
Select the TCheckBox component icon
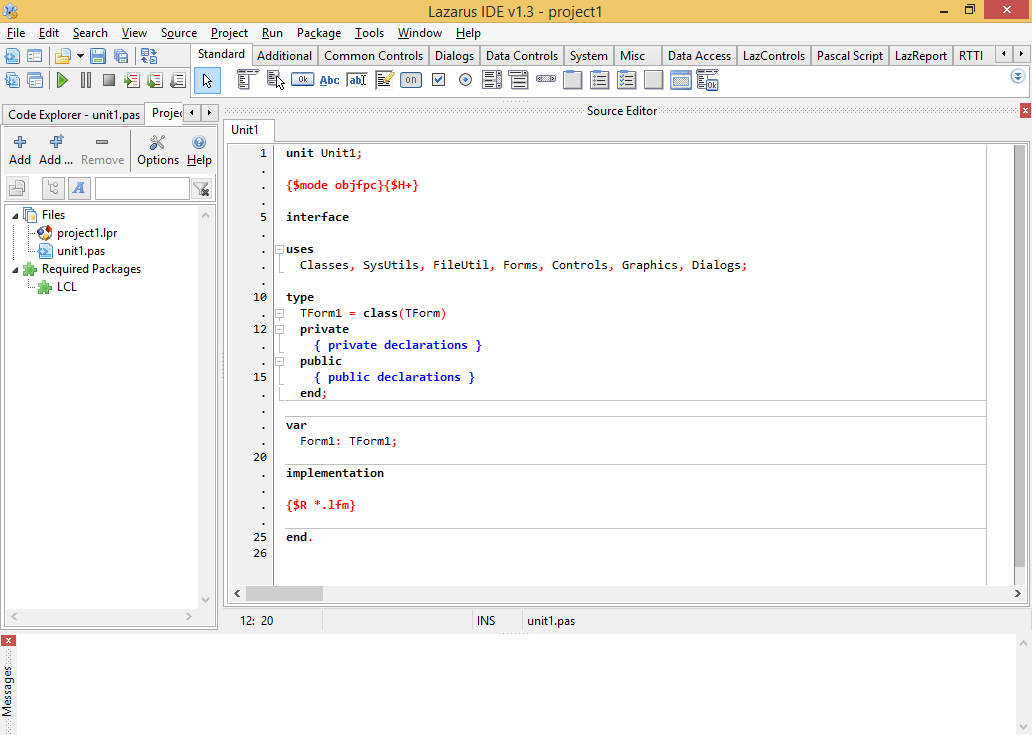click(x=438, y=80)
